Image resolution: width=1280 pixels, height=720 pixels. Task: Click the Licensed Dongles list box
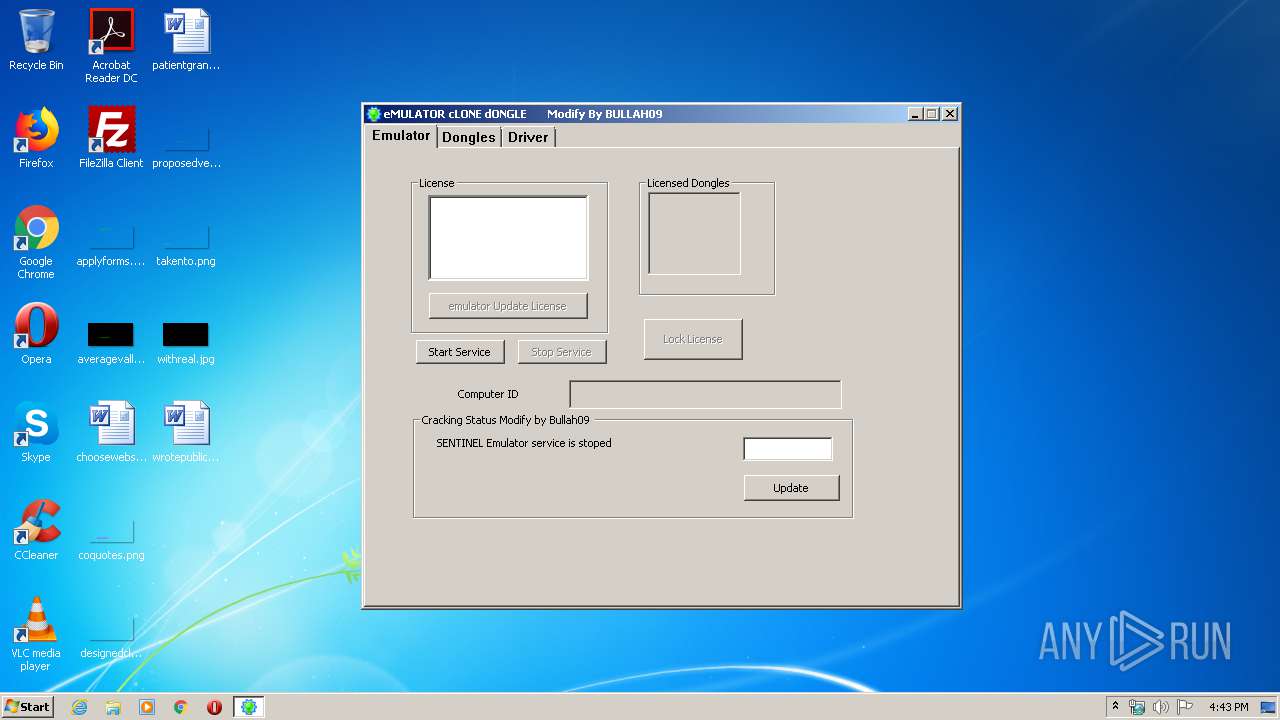click(694, 233)
